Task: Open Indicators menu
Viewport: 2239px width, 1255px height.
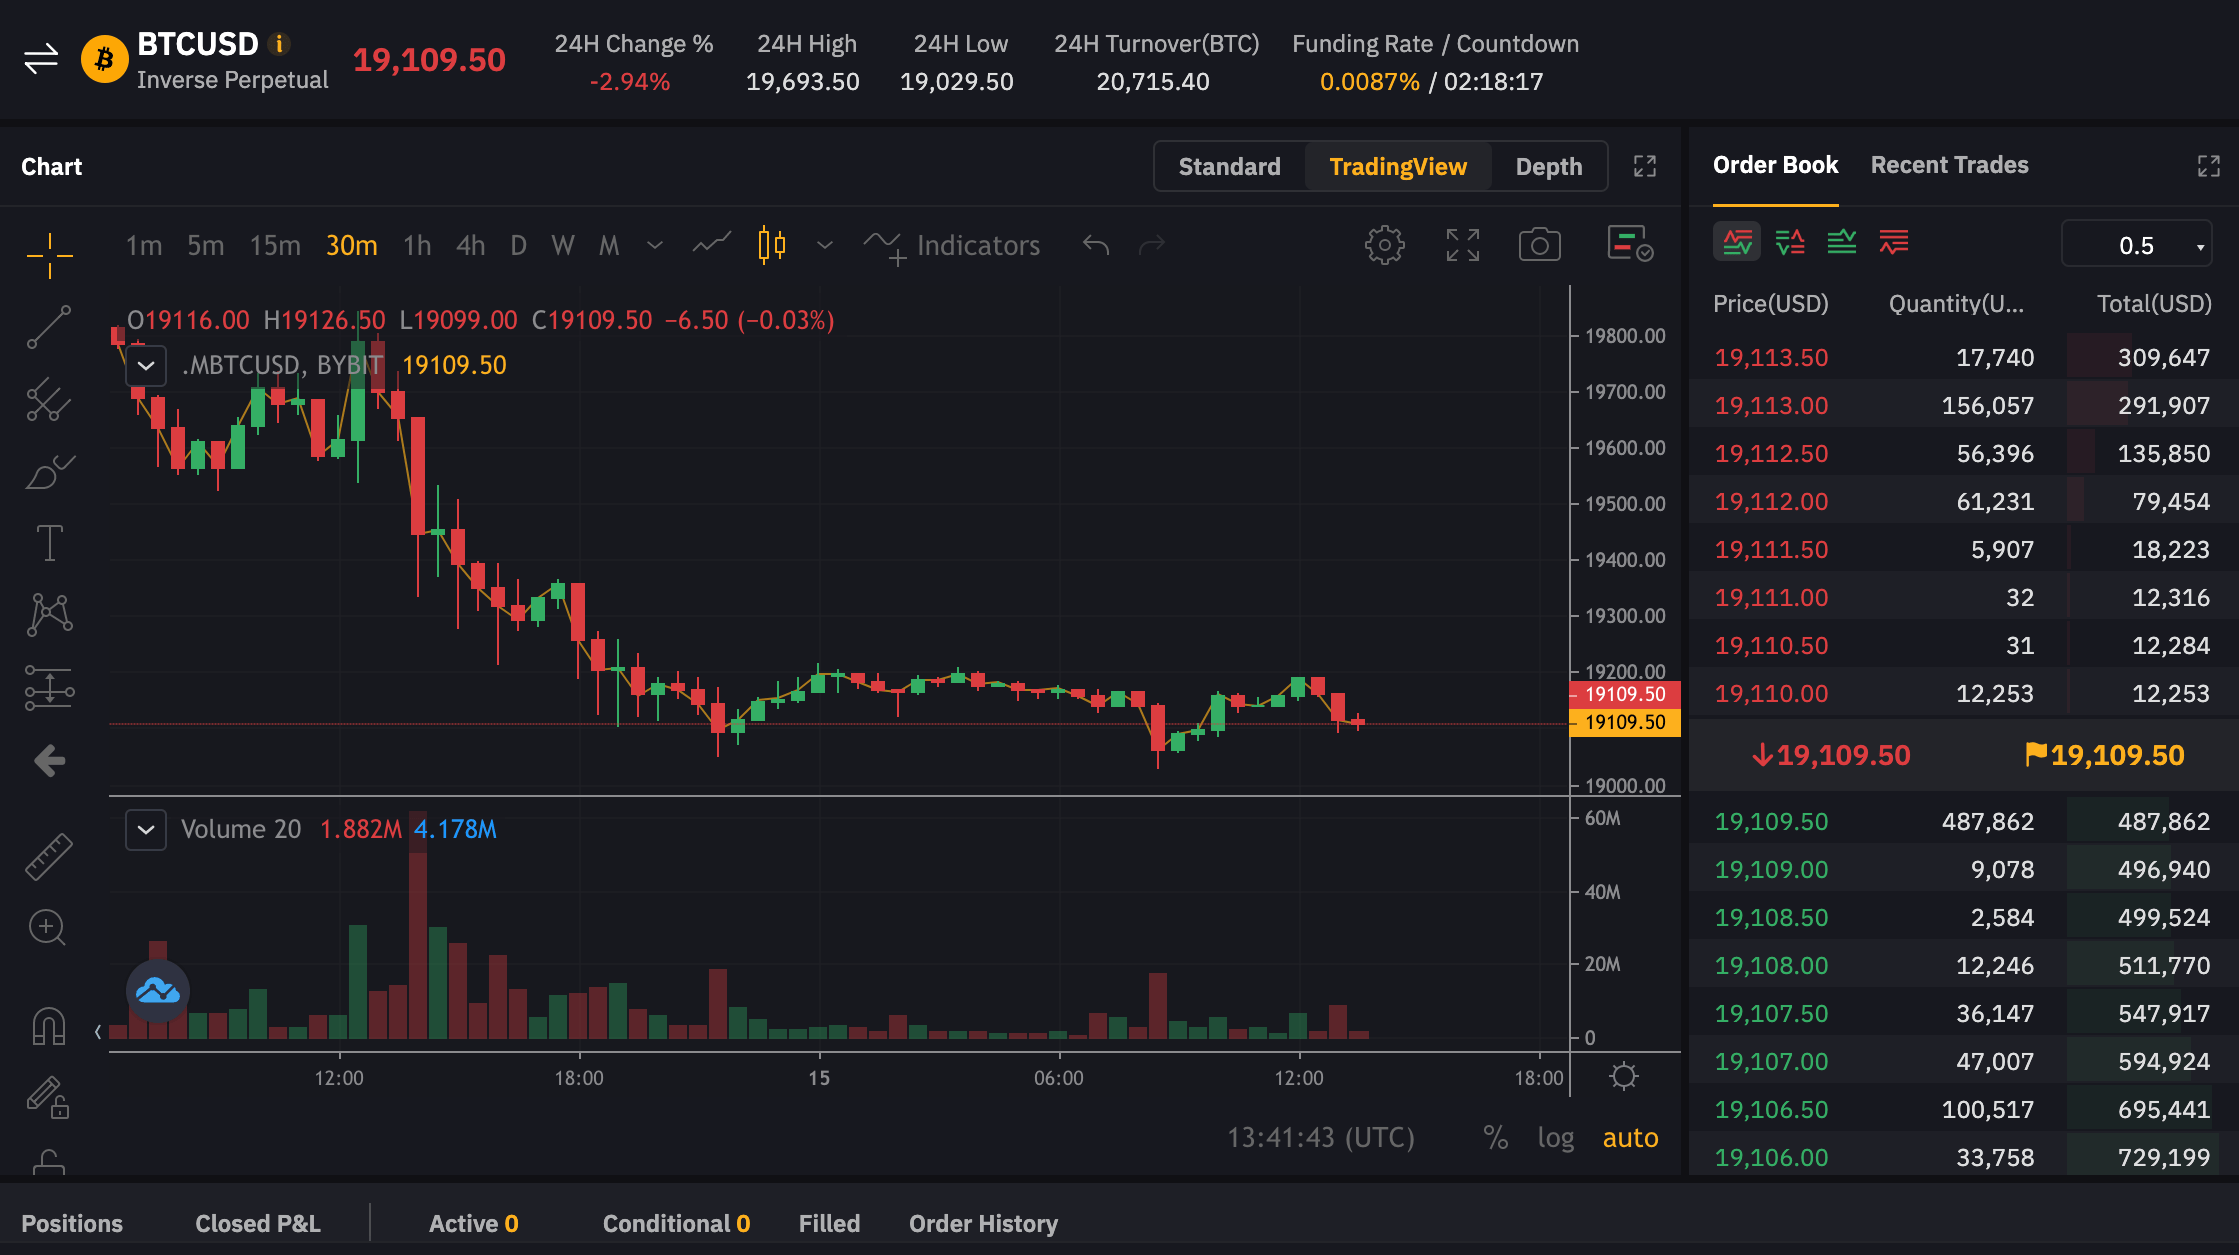Action: 952,245
